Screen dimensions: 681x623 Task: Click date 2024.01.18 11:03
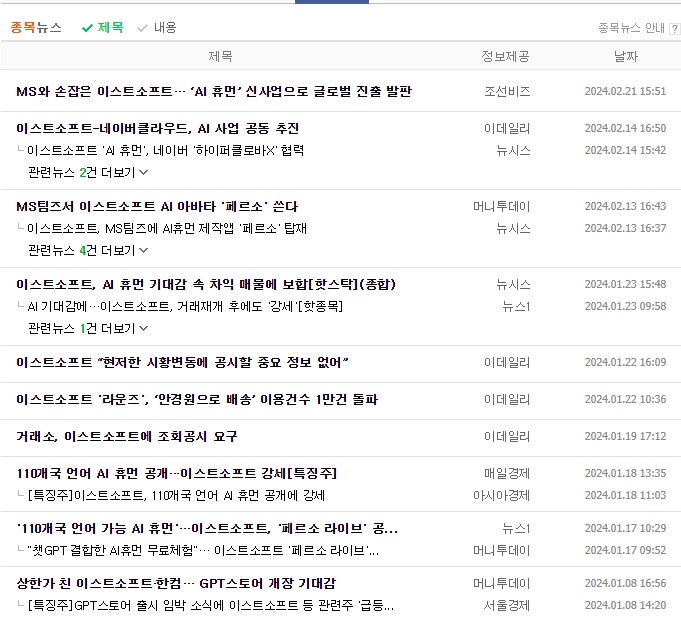625,495
